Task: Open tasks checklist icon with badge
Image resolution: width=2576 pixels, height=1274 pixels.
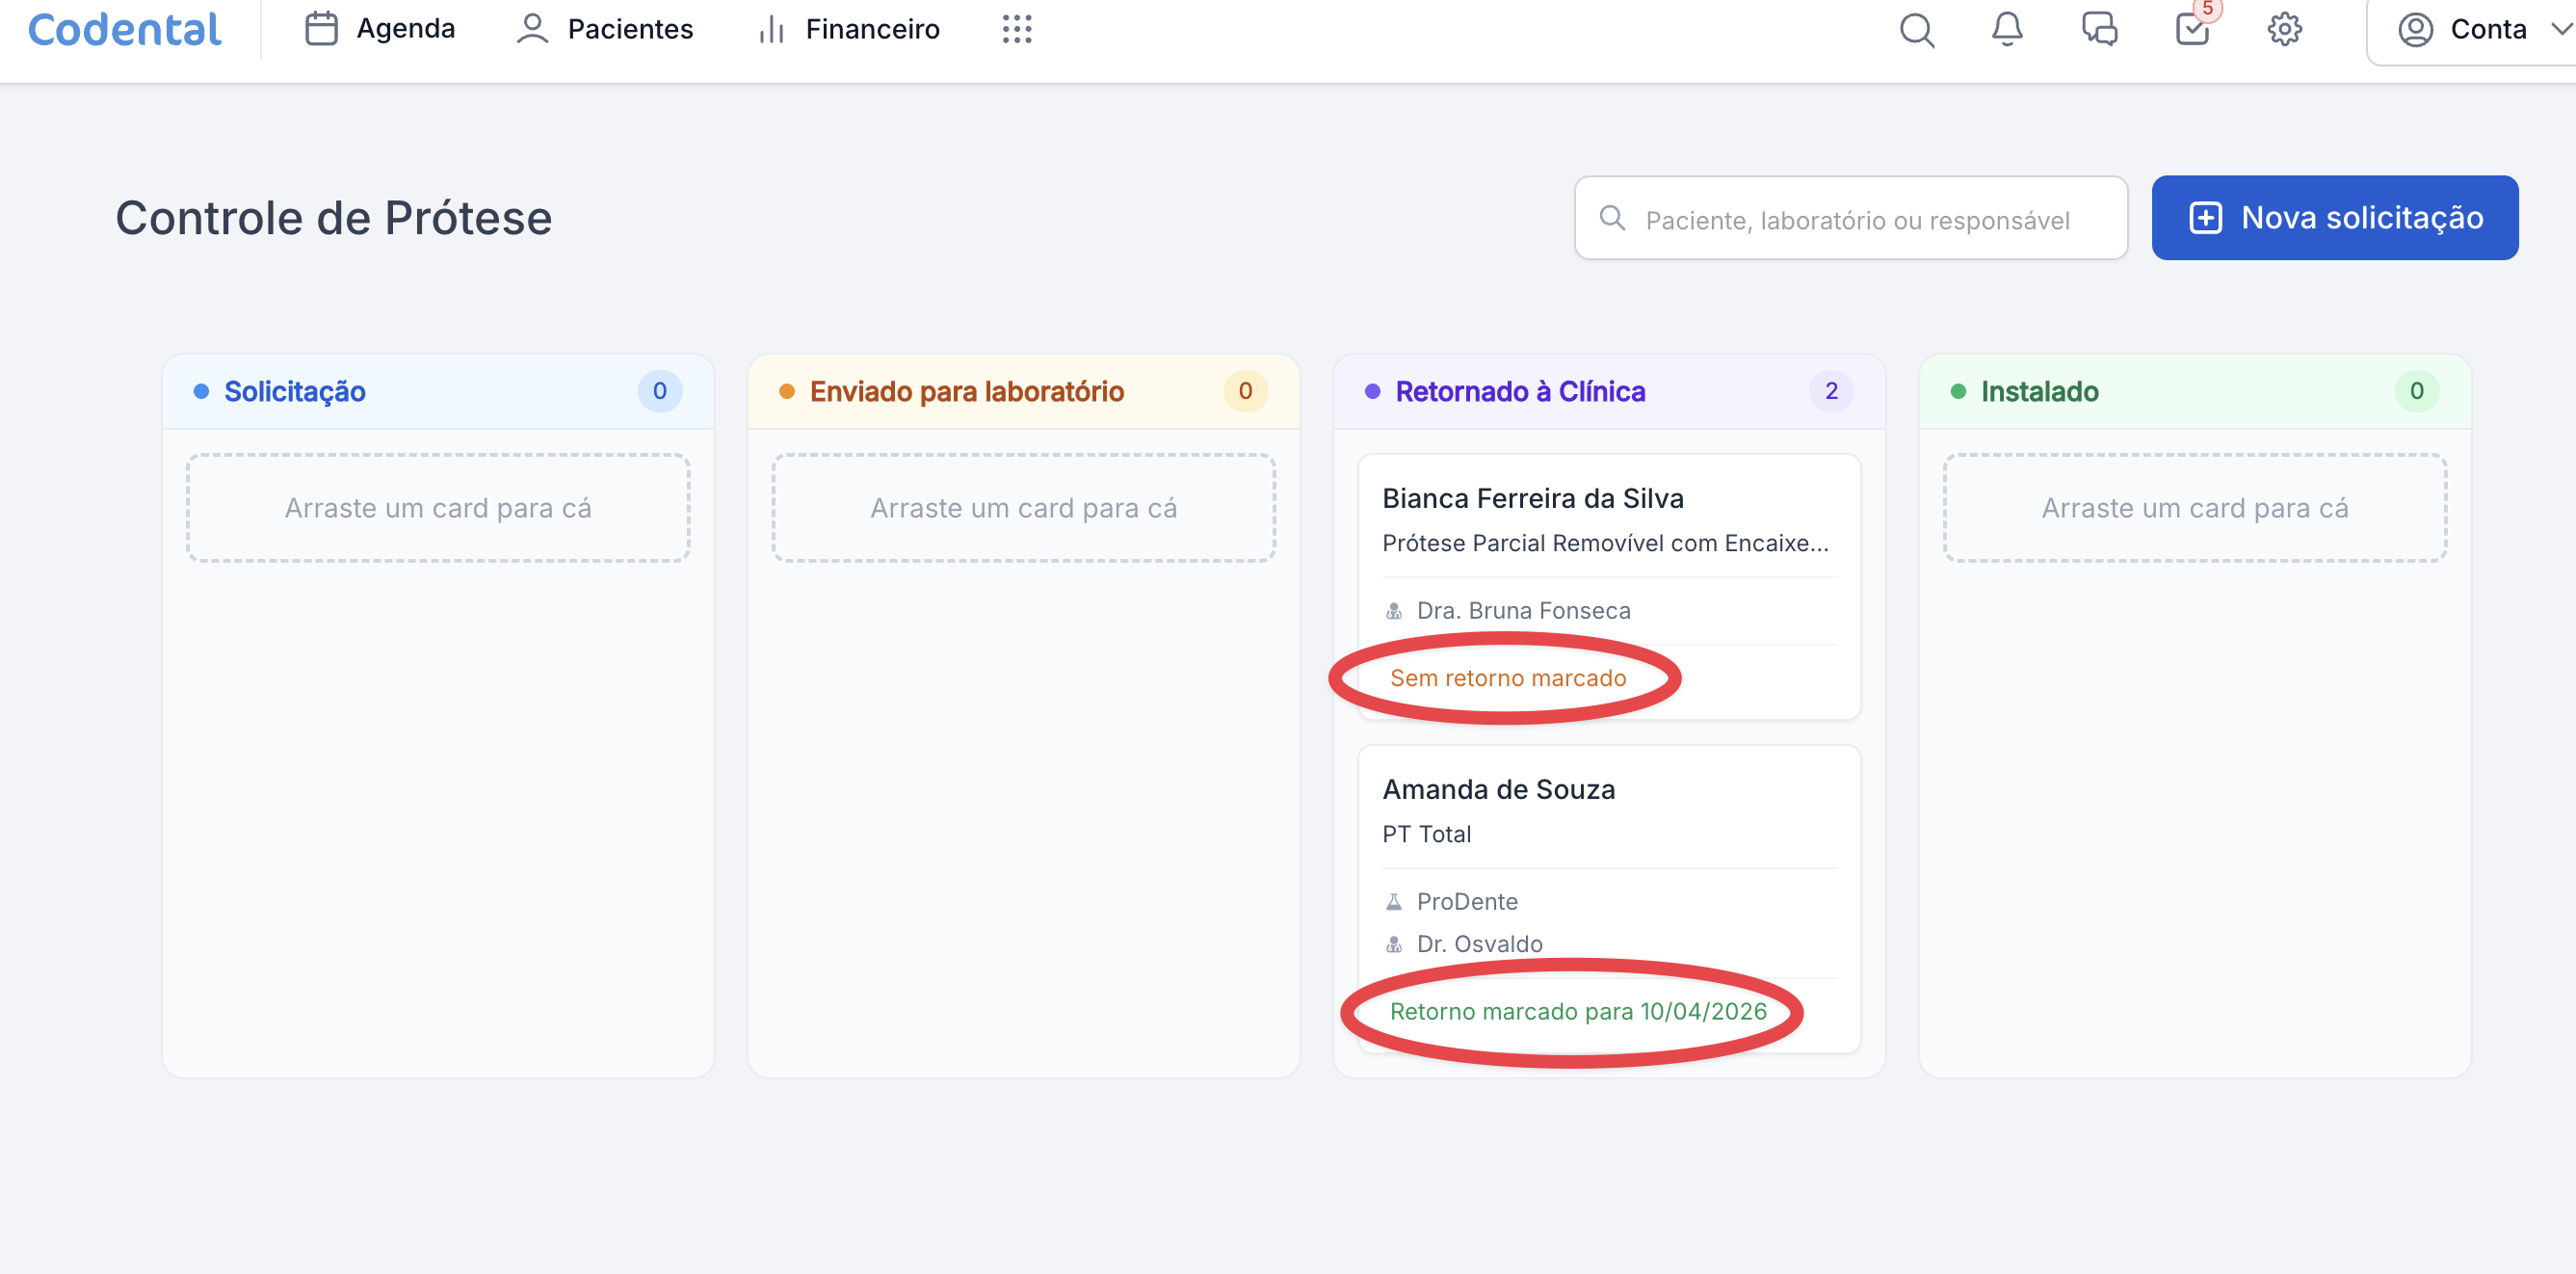Action: tap(2191, 30)
